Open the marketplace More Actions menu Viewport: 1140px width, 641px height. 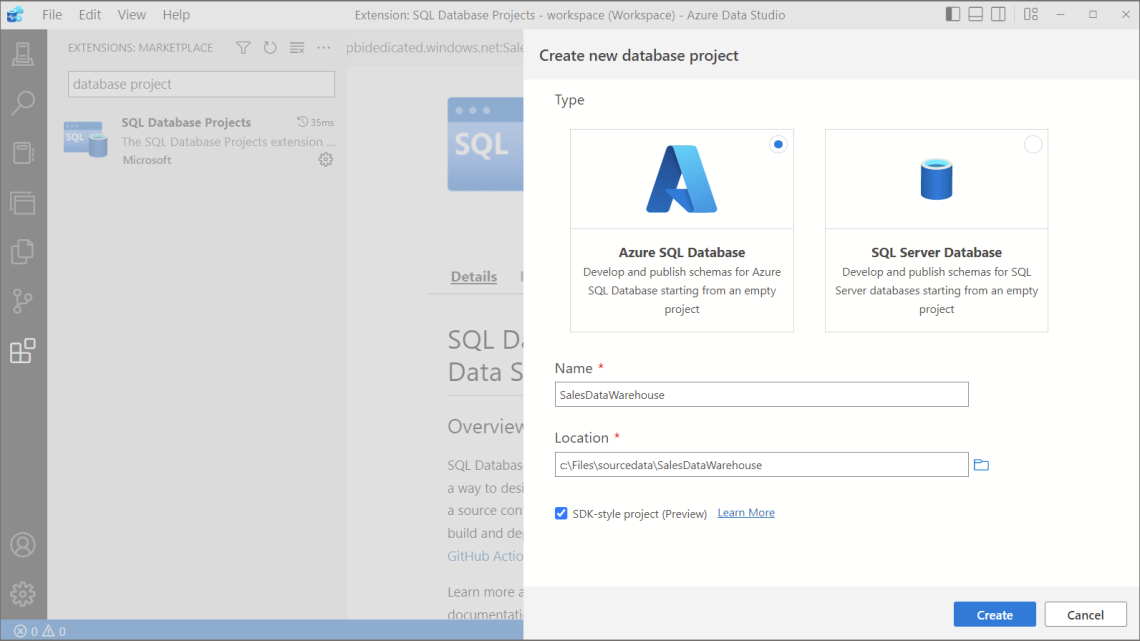[x=323, y=47]
